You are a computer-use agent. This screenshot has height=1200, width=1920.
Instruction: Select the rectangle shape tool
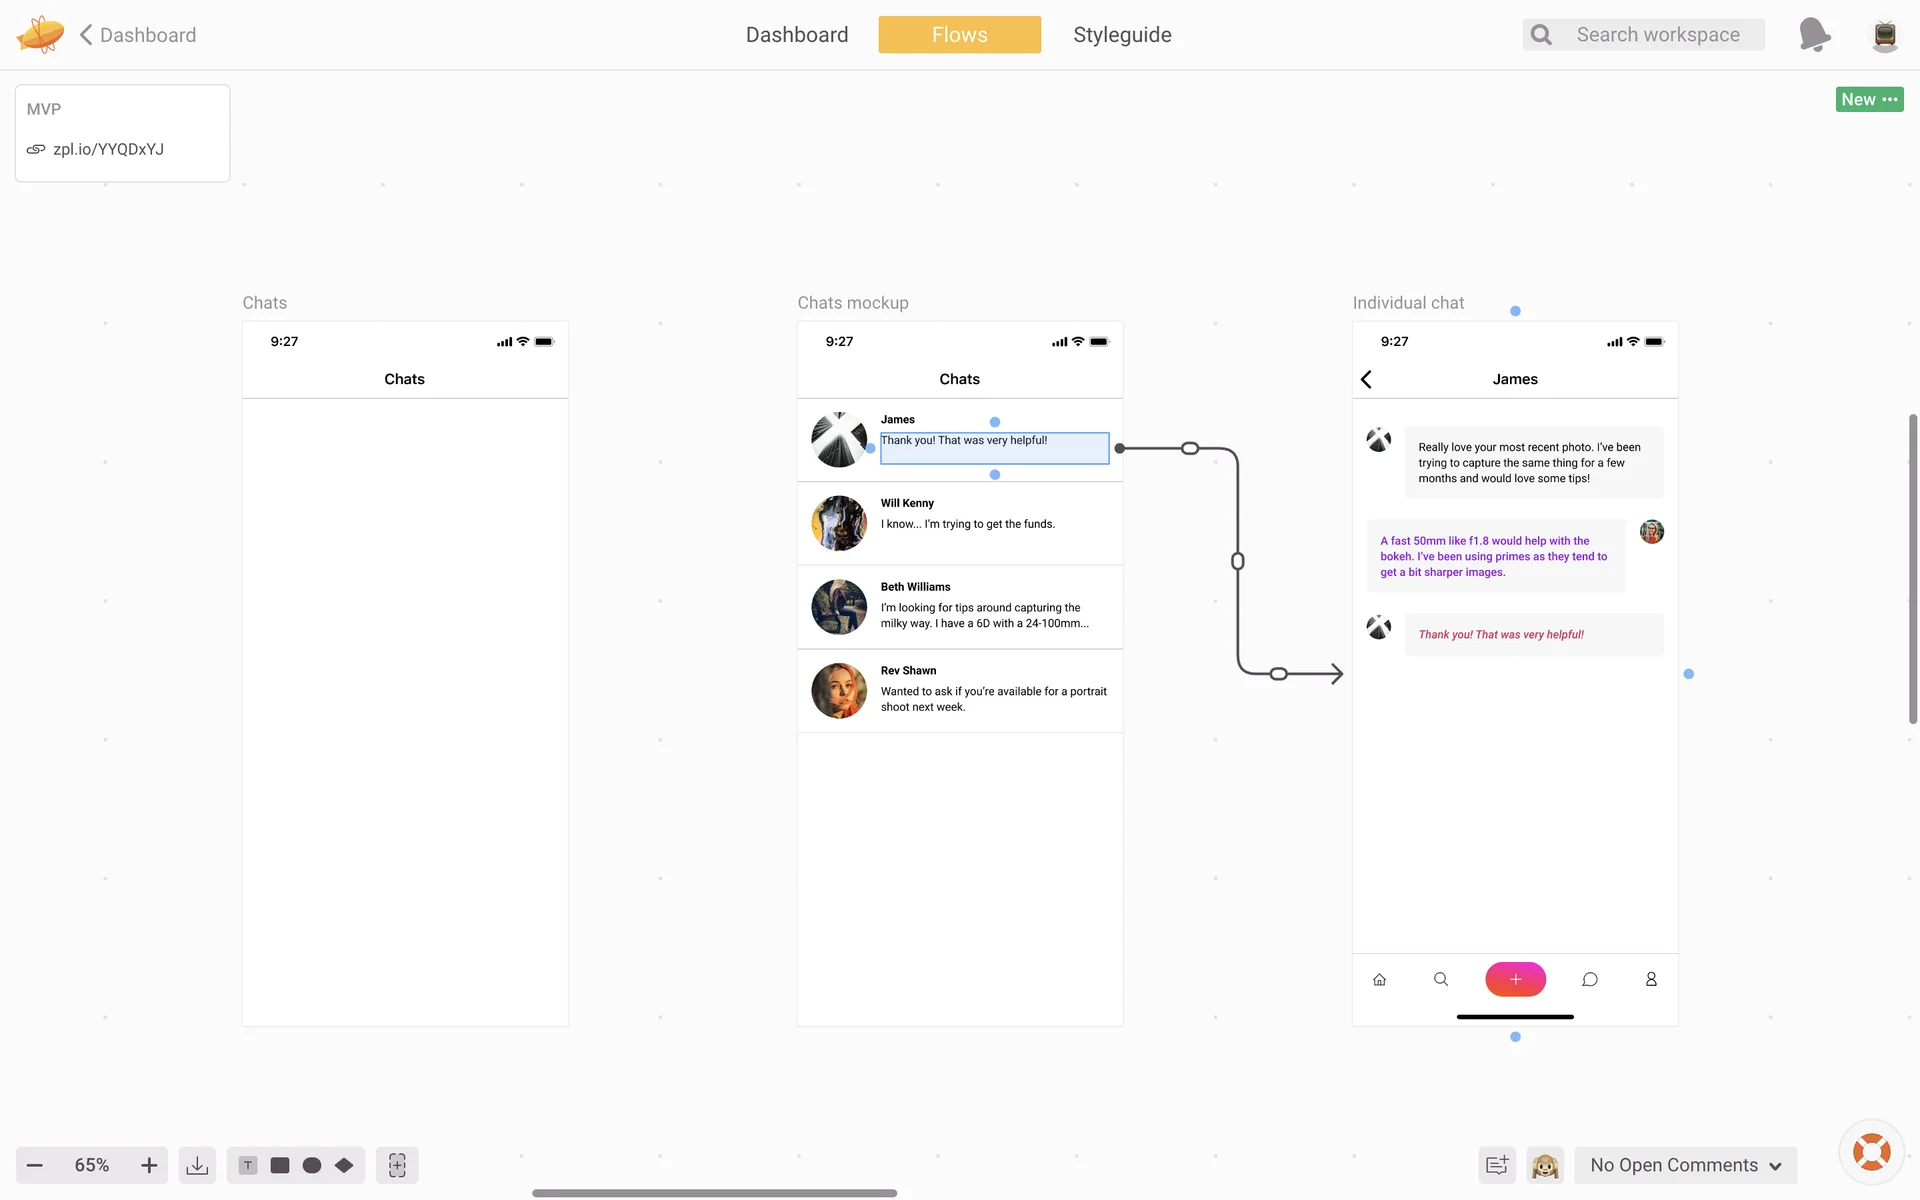point(280,1165)
